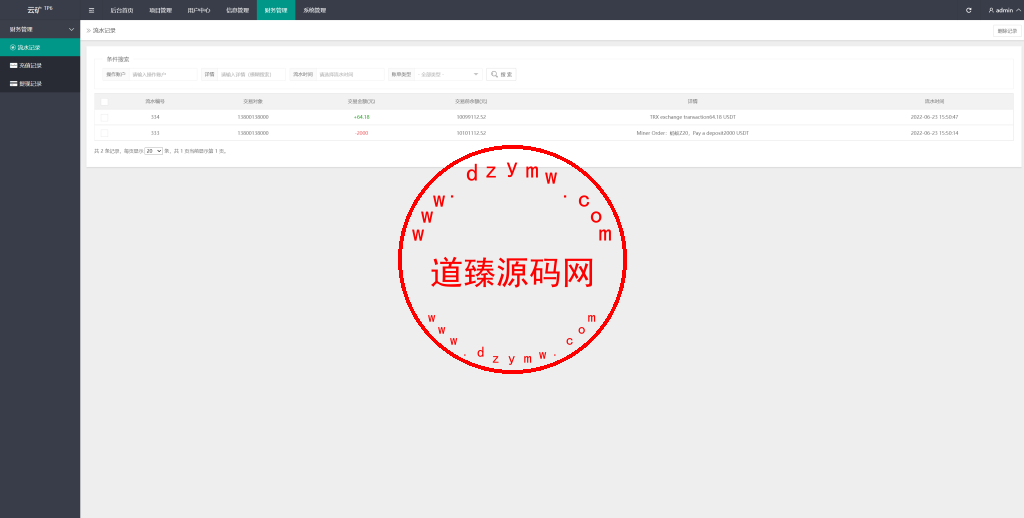1024x518 pixels.
Task: Open the second top navigation tab
Action: 161,10
